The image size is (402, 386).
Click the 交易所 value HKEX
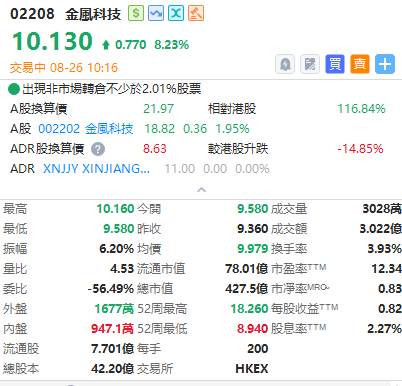[252, 369]
